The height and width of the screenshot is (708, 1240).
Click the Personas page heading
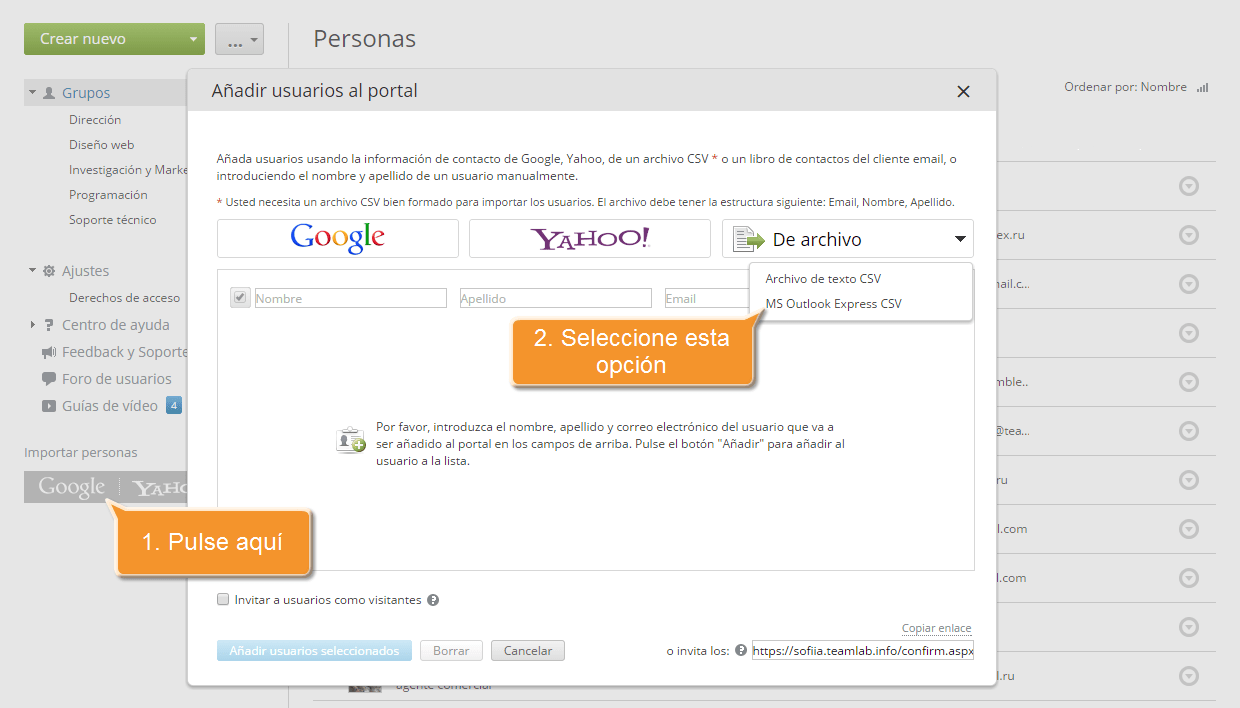(364, 39)
